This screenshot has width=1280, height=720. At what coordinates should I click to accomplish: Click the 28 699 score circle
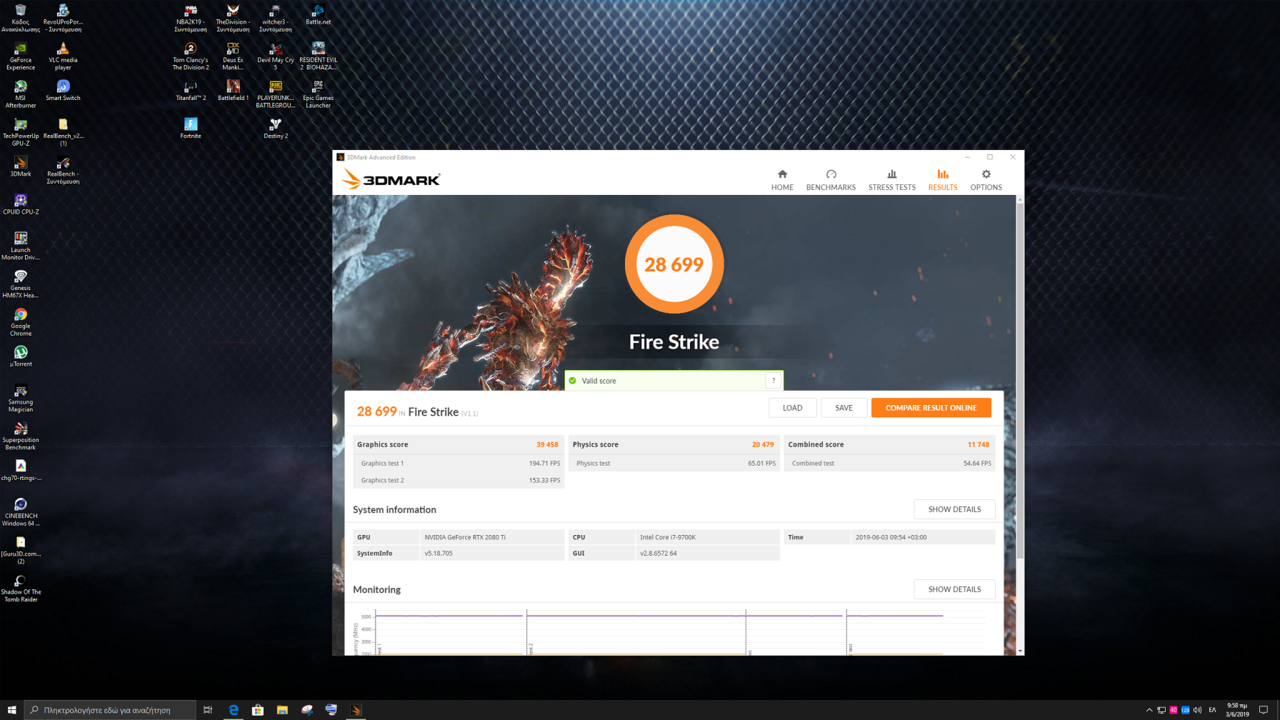tap(674, 264)
